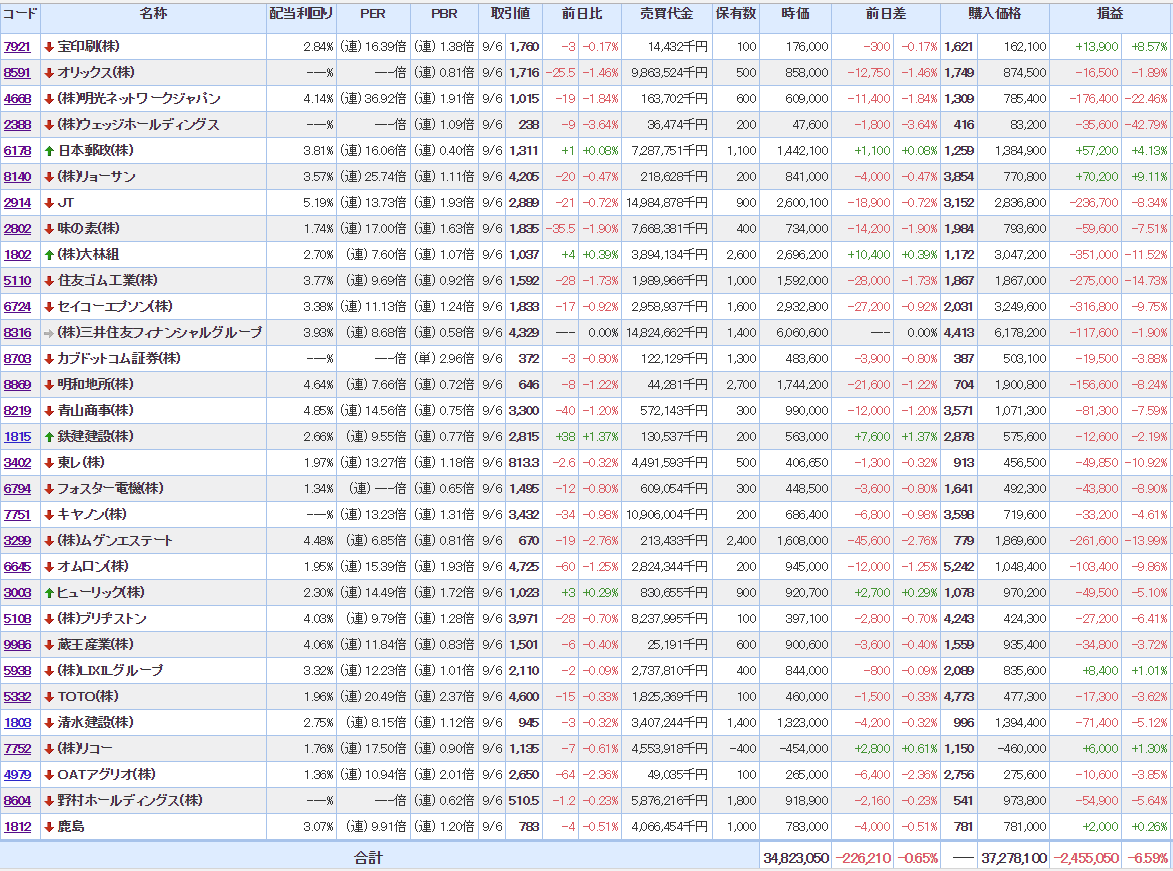Viewport: 1173px width, 871px height.
Task: Click the red down arrow beside 宝印刷(株)
Action: [x=49, y=47]
